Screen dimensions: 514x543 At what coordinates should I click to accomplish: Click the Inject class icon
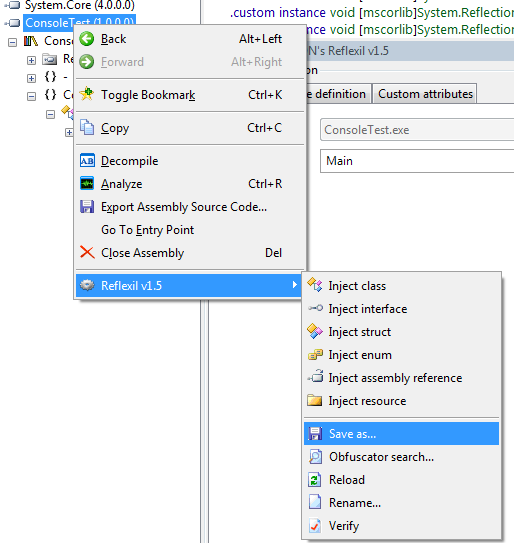click(x=314, y=285)
